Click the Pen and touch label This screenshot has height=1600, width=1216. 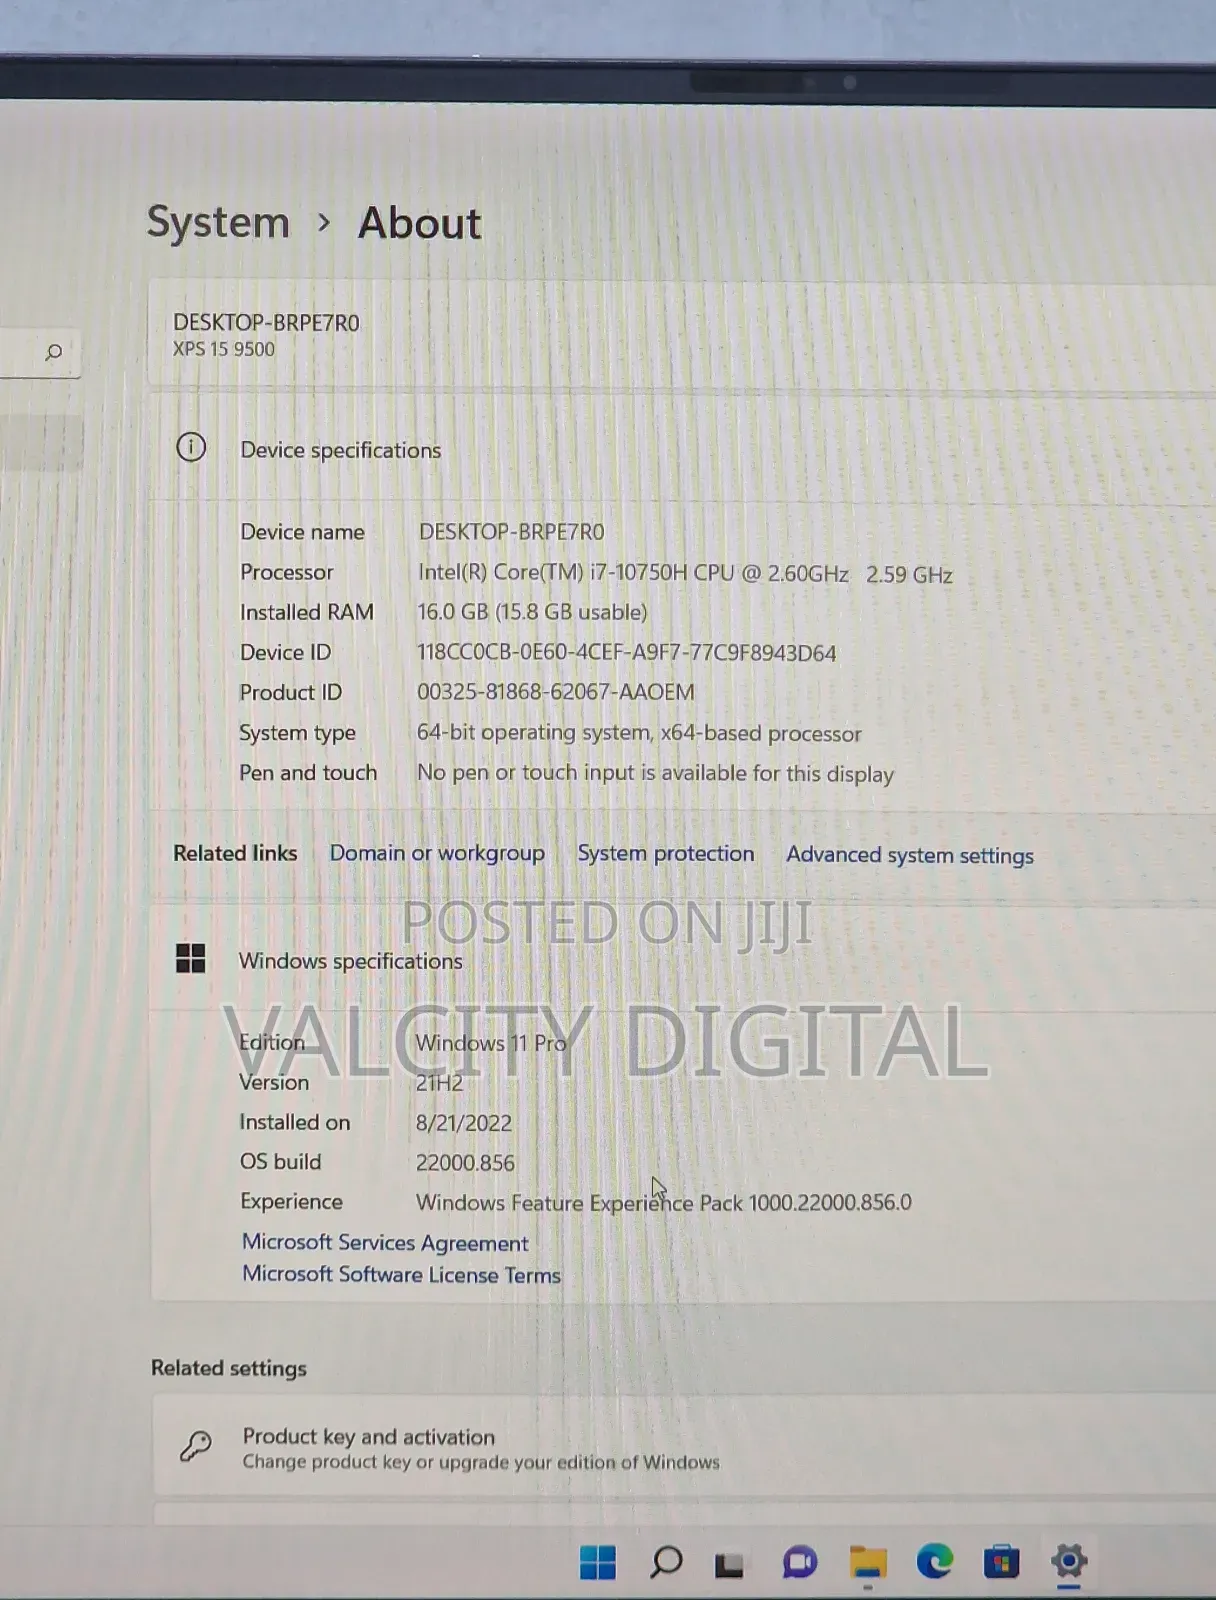point(308,773)
